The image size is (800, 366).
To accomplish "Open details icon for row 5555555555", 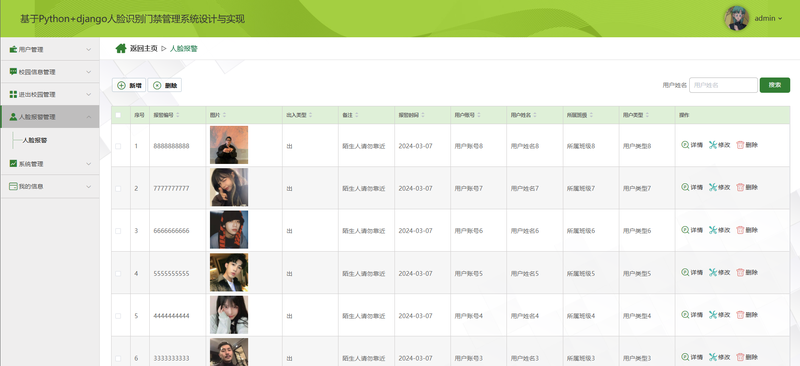I will tap(685, 273).
